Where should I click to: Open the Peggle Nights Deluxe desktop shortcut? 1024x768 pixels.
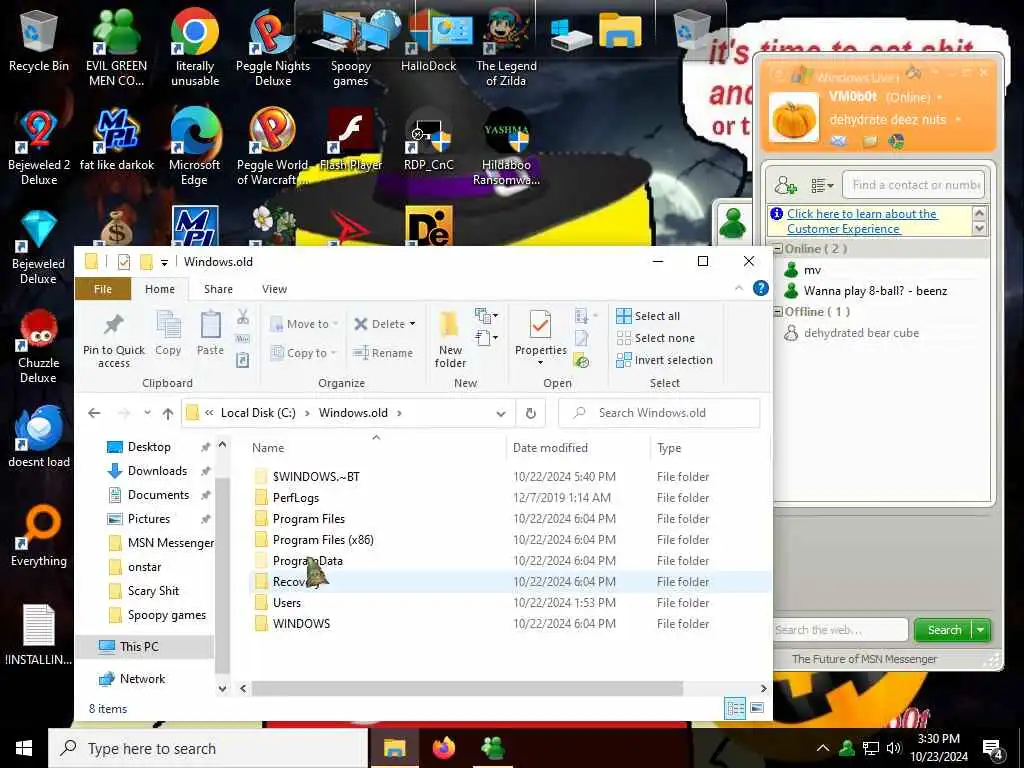pyautogui.click(x=272, y=48)
